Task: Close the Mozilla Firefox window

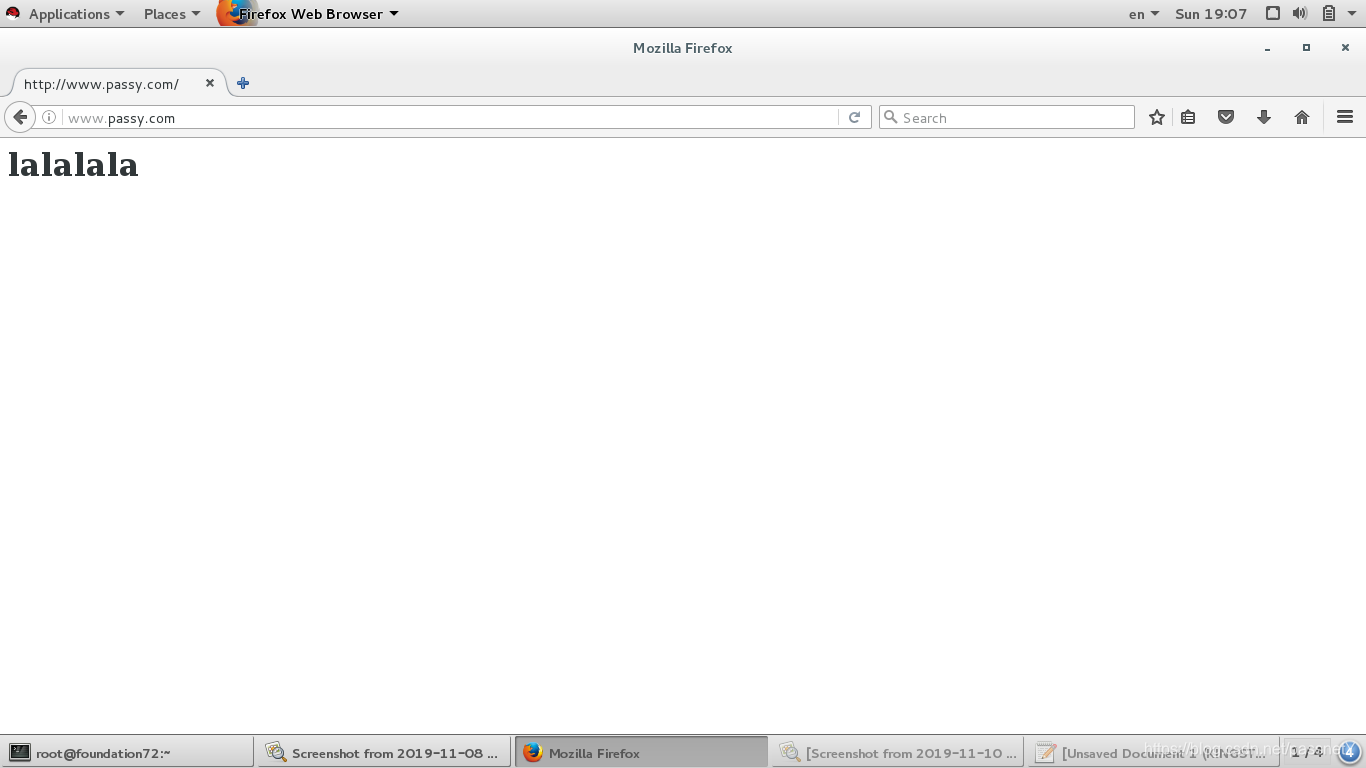Action: coord(1345,48)
